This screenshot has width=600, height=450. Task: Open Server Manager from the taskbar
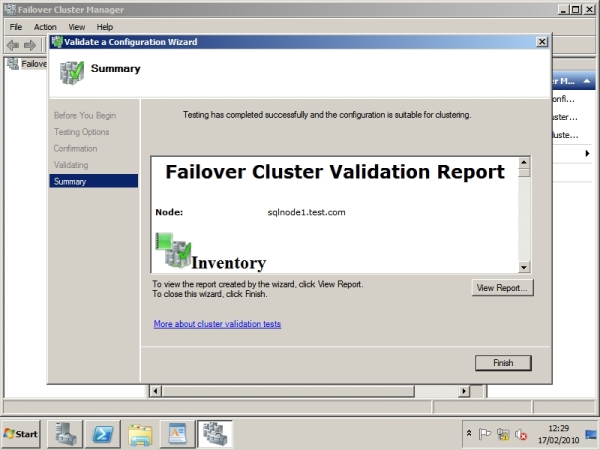coord(65,434)
